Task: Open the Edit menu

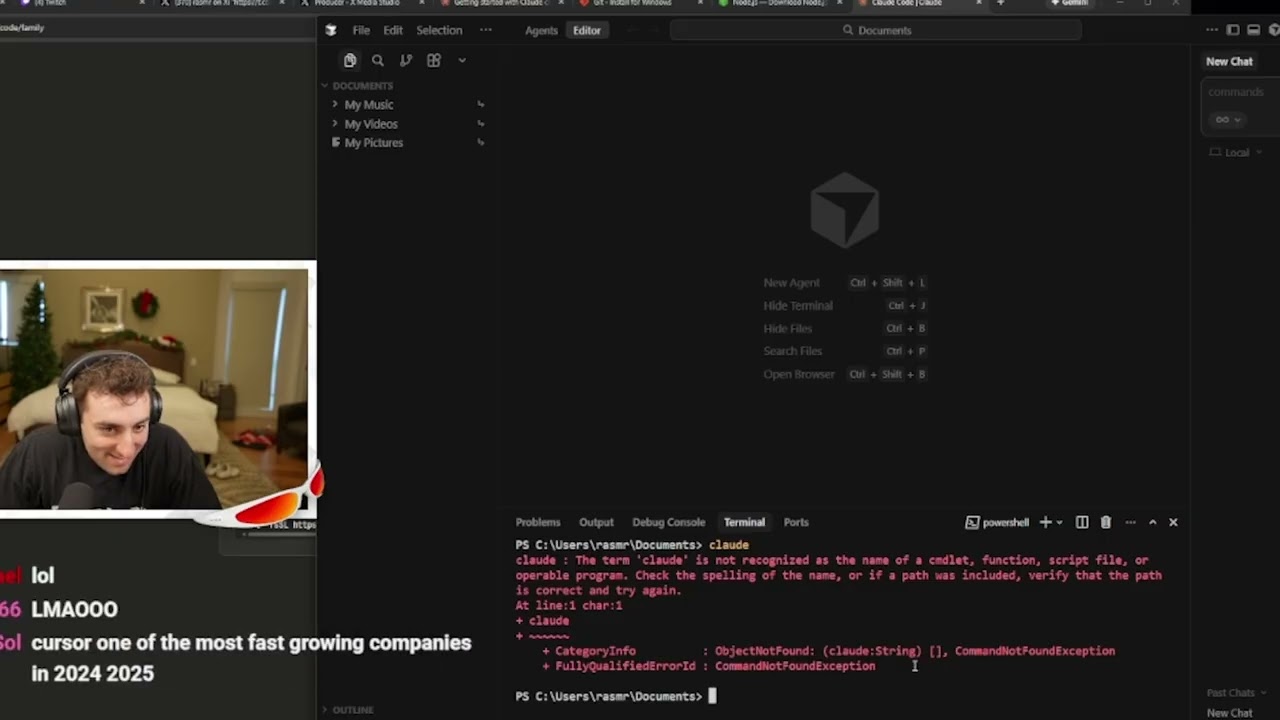Action: [393, 30]
